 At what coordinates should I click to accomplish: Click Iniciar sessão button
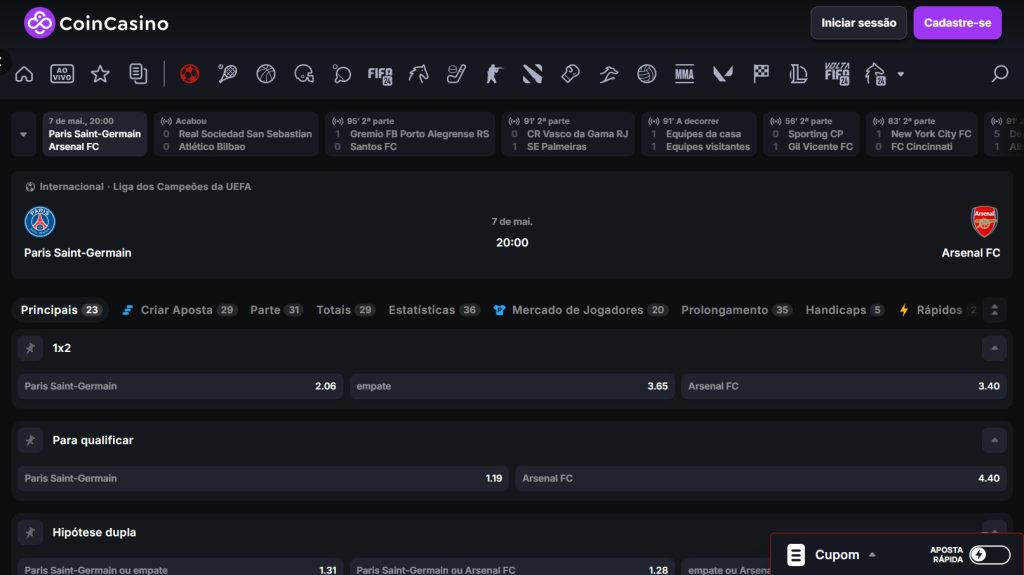pos(858,23)
